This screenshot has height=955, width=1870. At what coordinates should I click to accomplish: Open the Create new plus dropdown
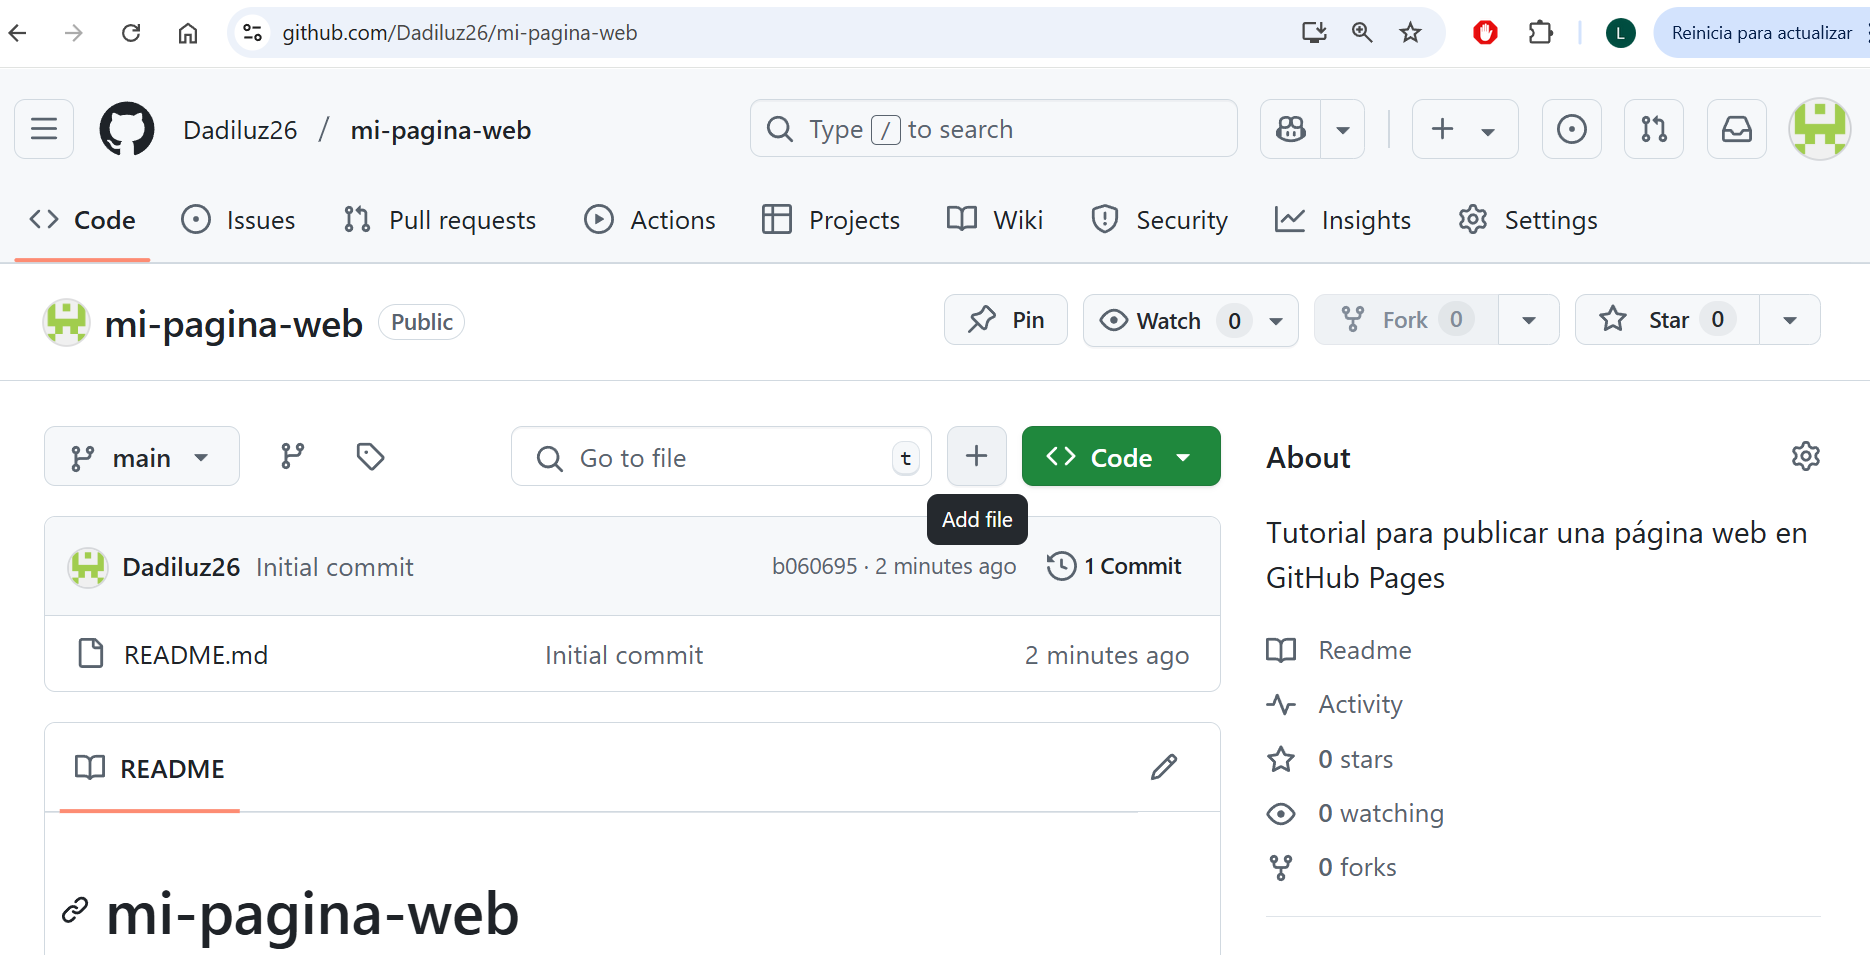(x=1465, y=129)
